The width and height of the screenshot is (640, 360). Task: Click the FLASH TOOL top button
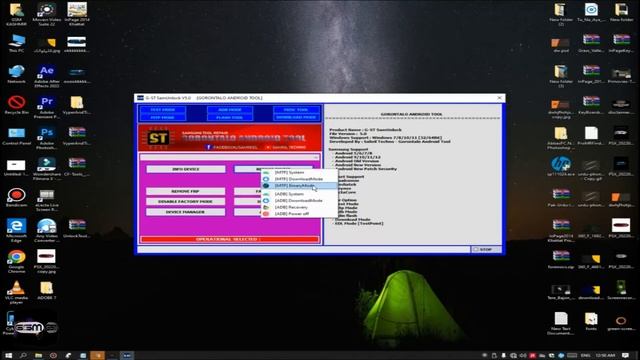[230, 117]
